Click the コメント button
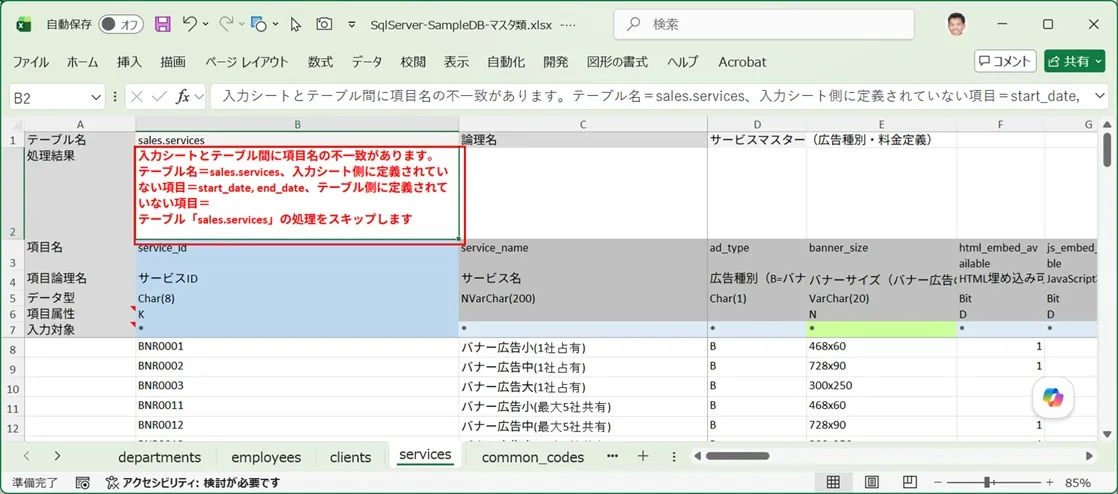1118x494 pixels. [x=1005, y=61]
